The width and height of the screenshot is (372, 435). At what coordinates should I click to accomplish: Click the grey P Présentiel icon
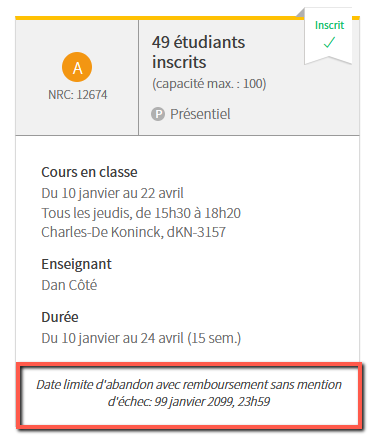coord(158,114)
